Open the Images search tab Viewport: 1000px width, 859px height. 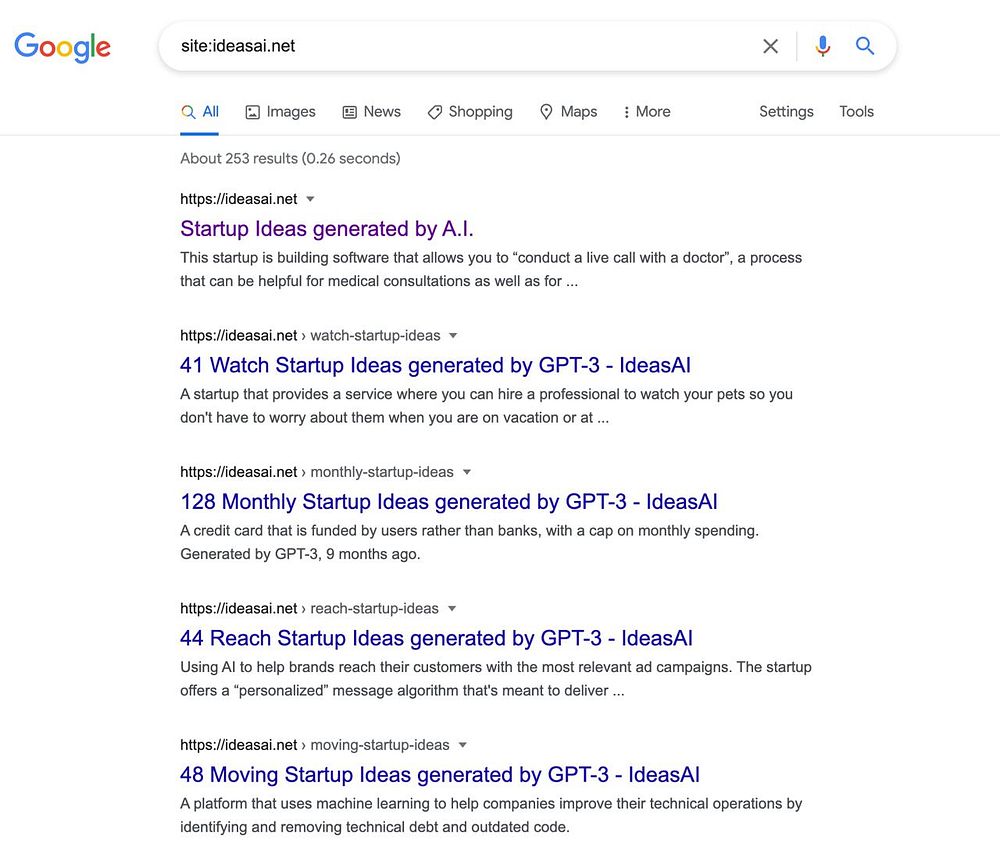click(x=281, y=112)
